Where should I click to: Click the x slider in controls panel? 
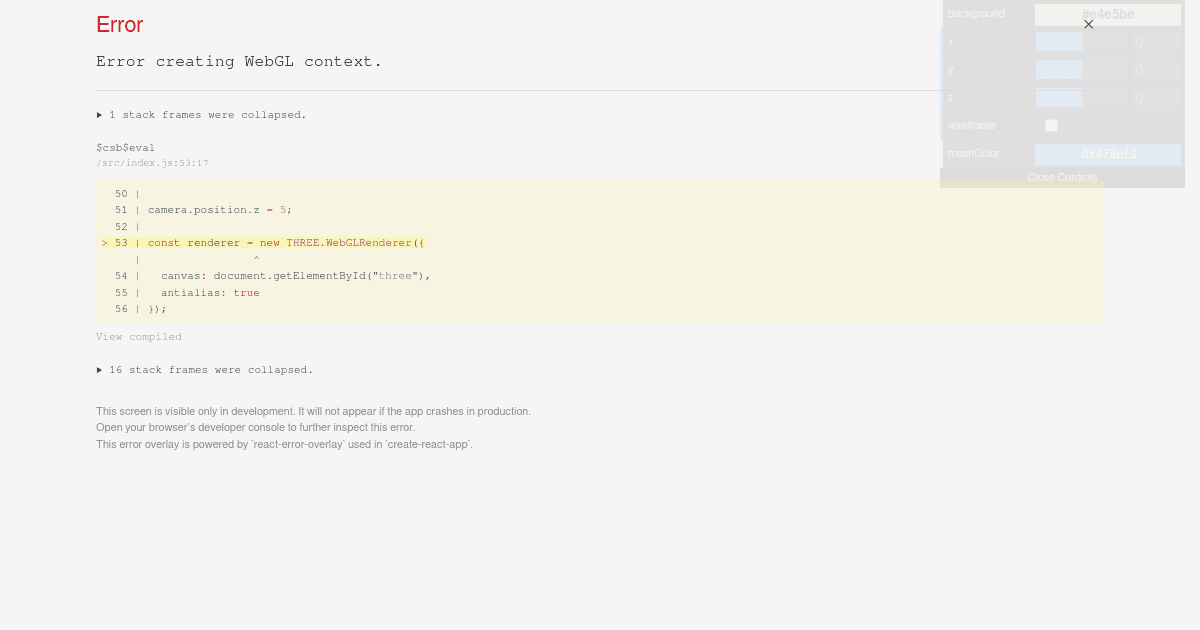[1081, 42]
